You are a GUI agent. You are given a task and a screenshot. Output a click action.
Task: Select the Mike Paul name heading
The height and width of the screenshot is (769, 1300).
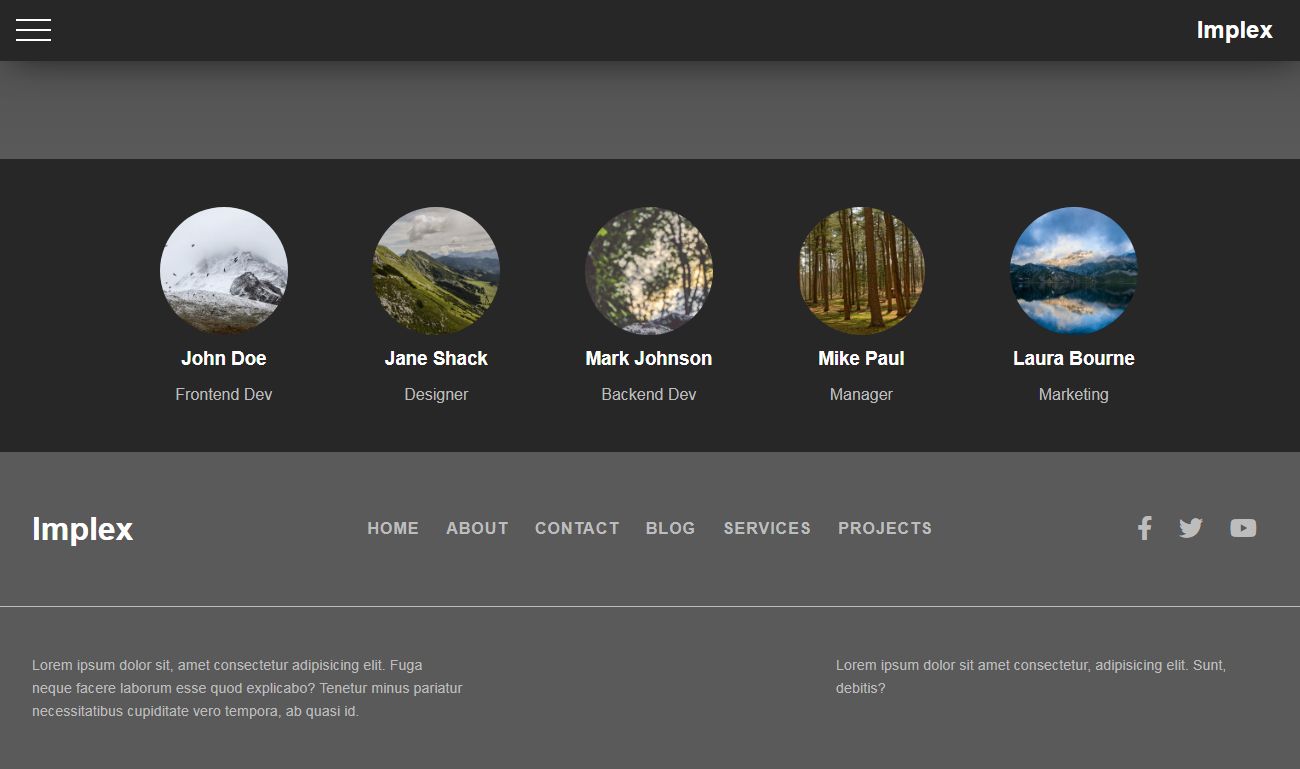pos(861,358)
